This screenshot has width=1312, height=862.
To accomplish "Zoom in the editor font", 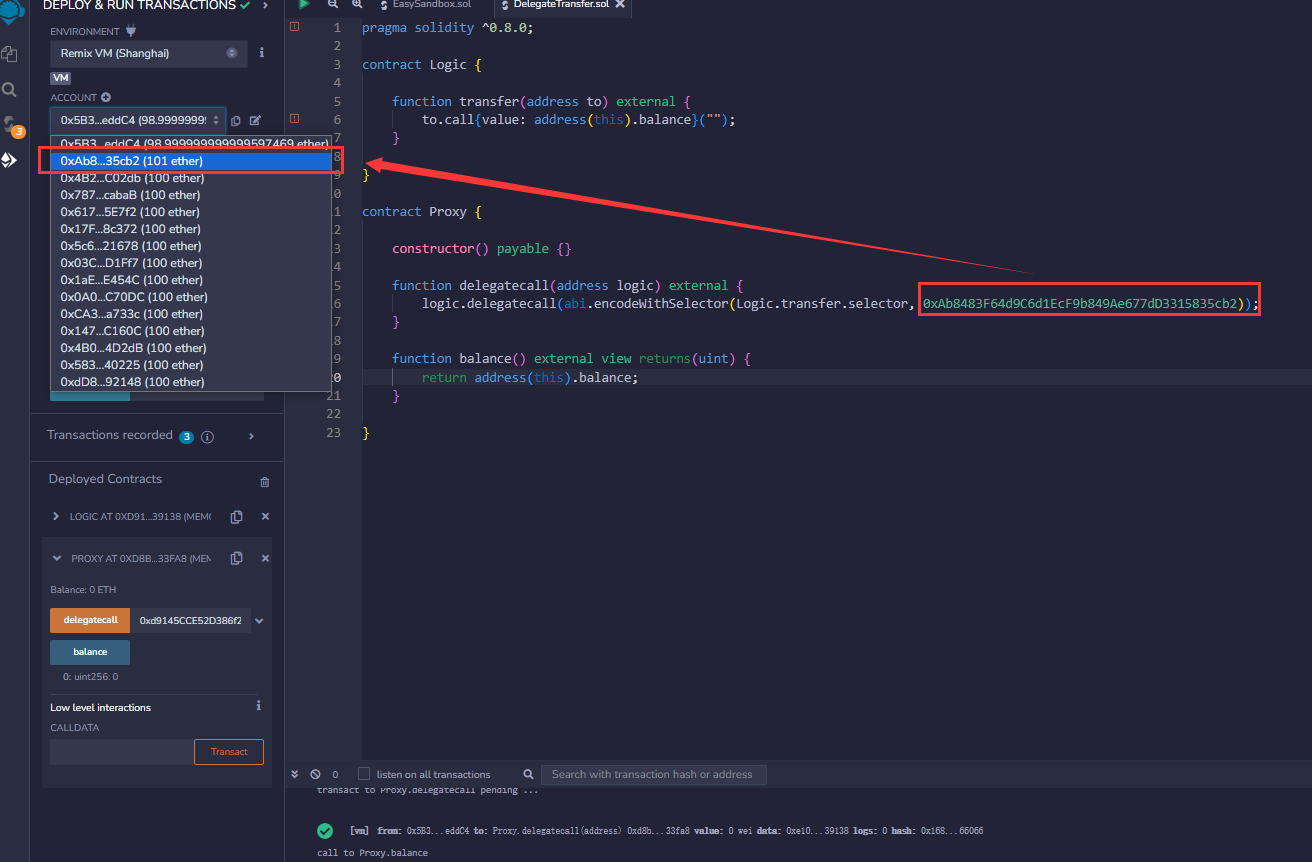I will click(357, 5).
